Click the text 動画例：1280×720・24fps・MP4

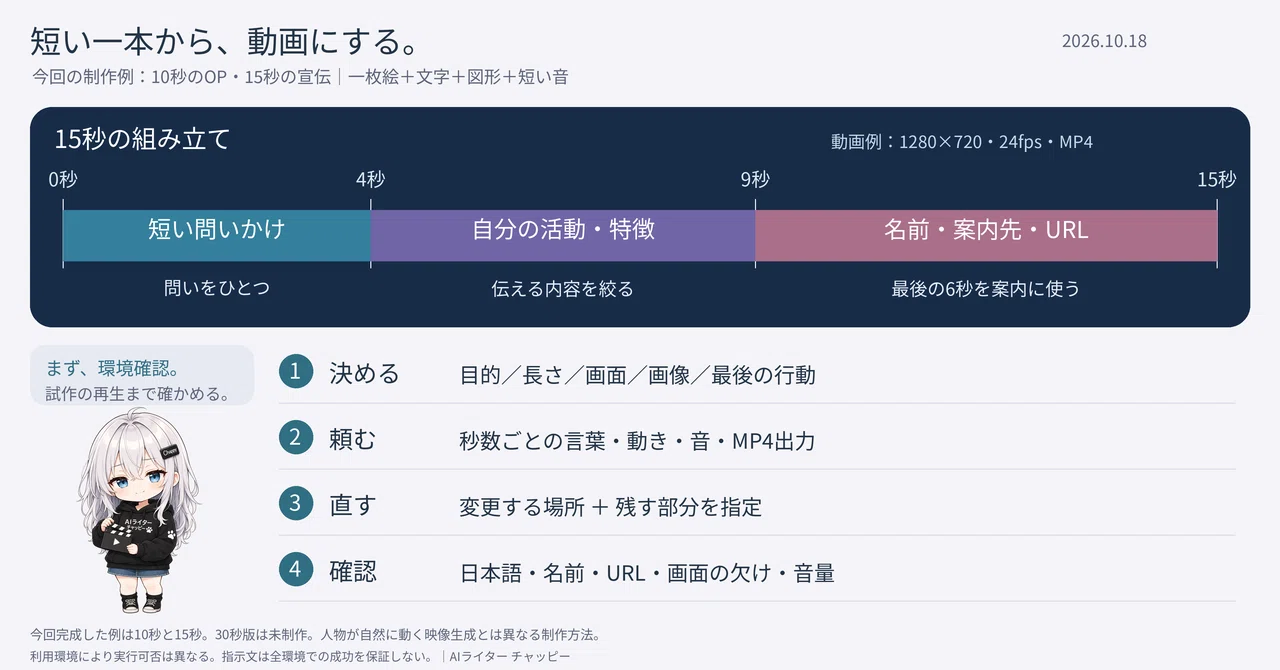pos(962,142)
